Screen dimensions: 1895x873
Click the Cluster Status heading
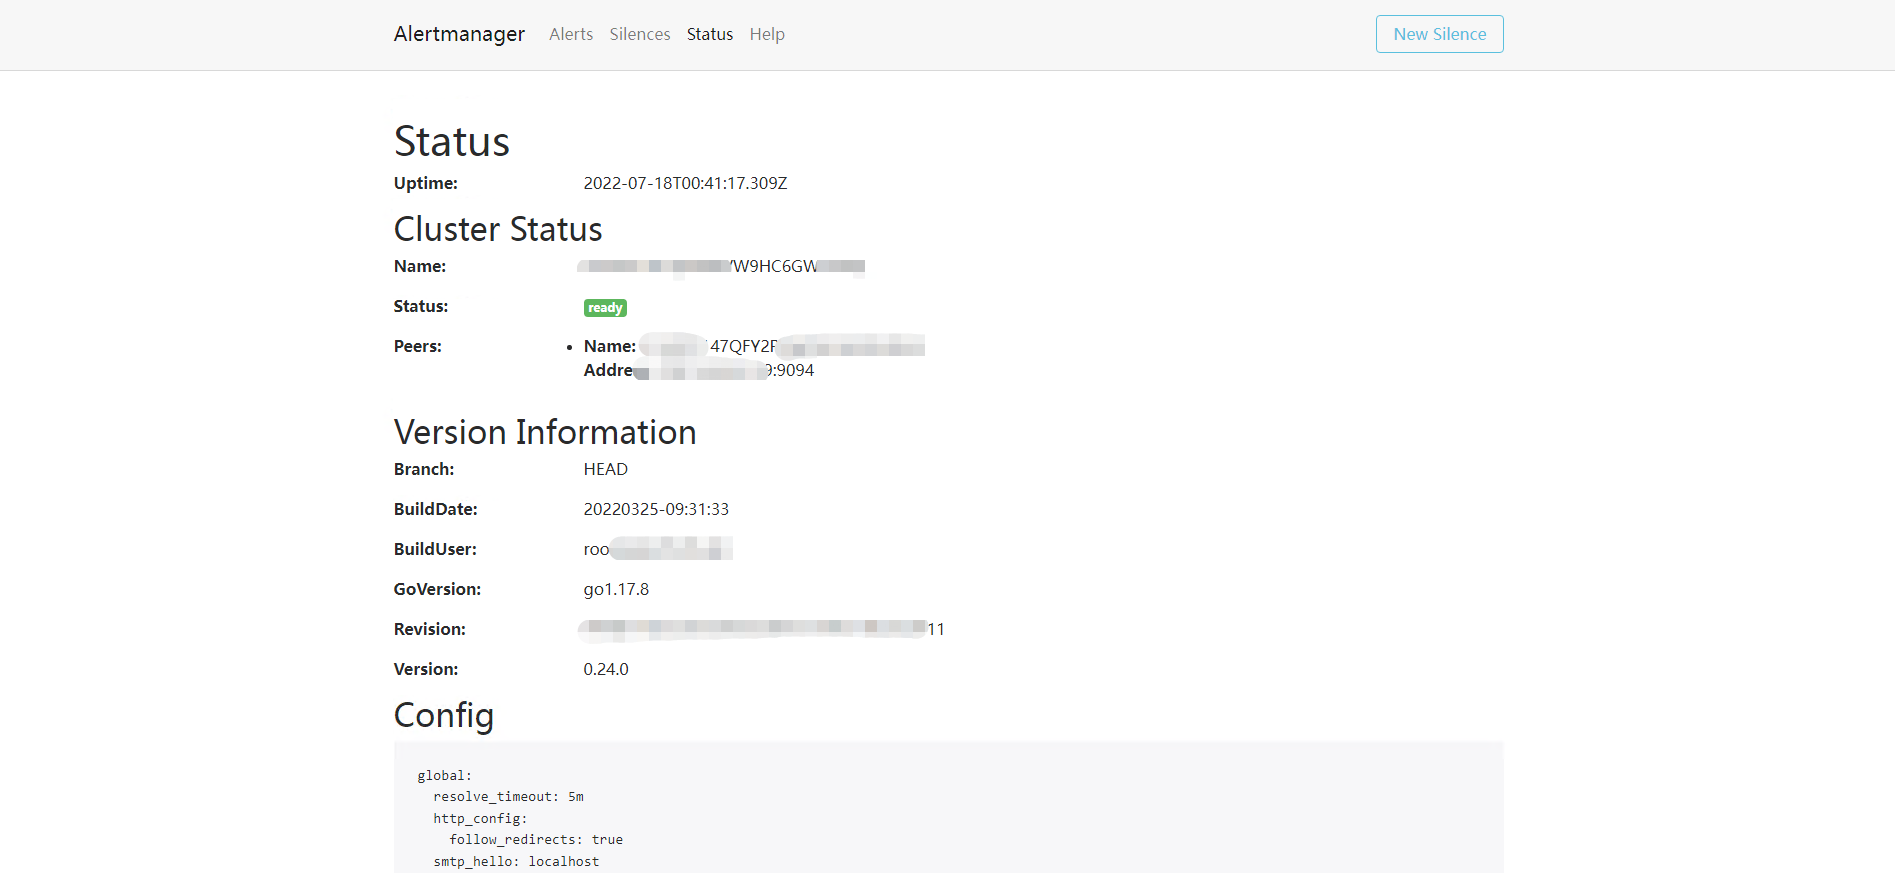pyautogui.click(x=498, y=229)
